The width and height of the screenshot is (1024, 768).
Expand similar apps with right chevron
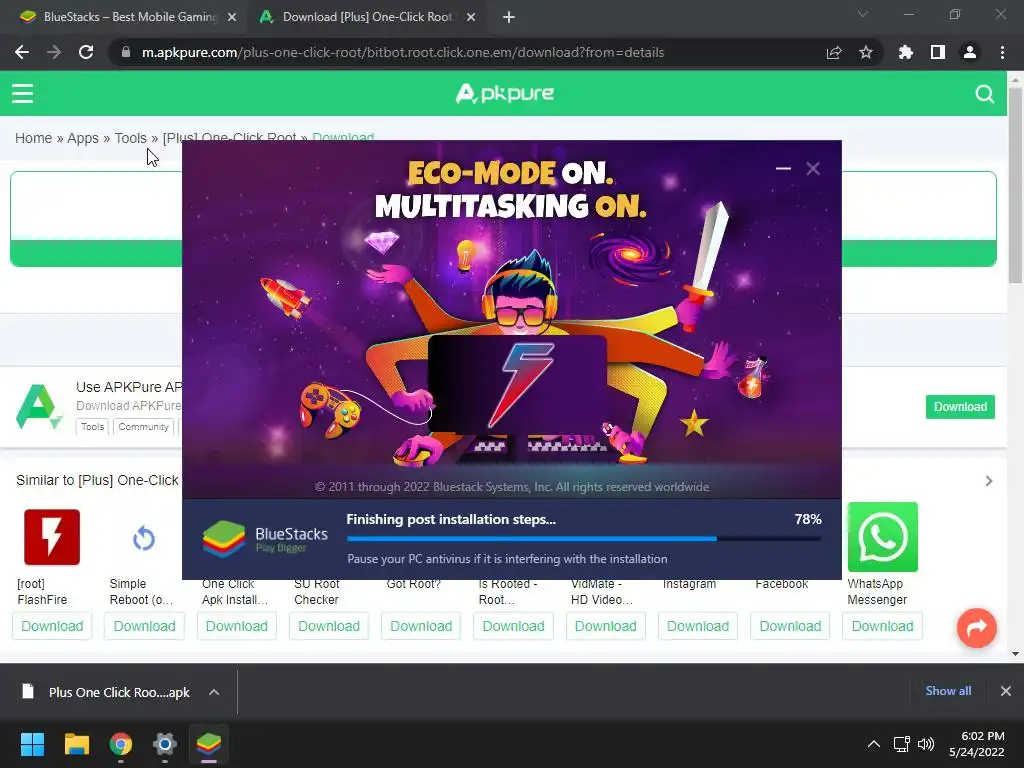click(989, 481)
